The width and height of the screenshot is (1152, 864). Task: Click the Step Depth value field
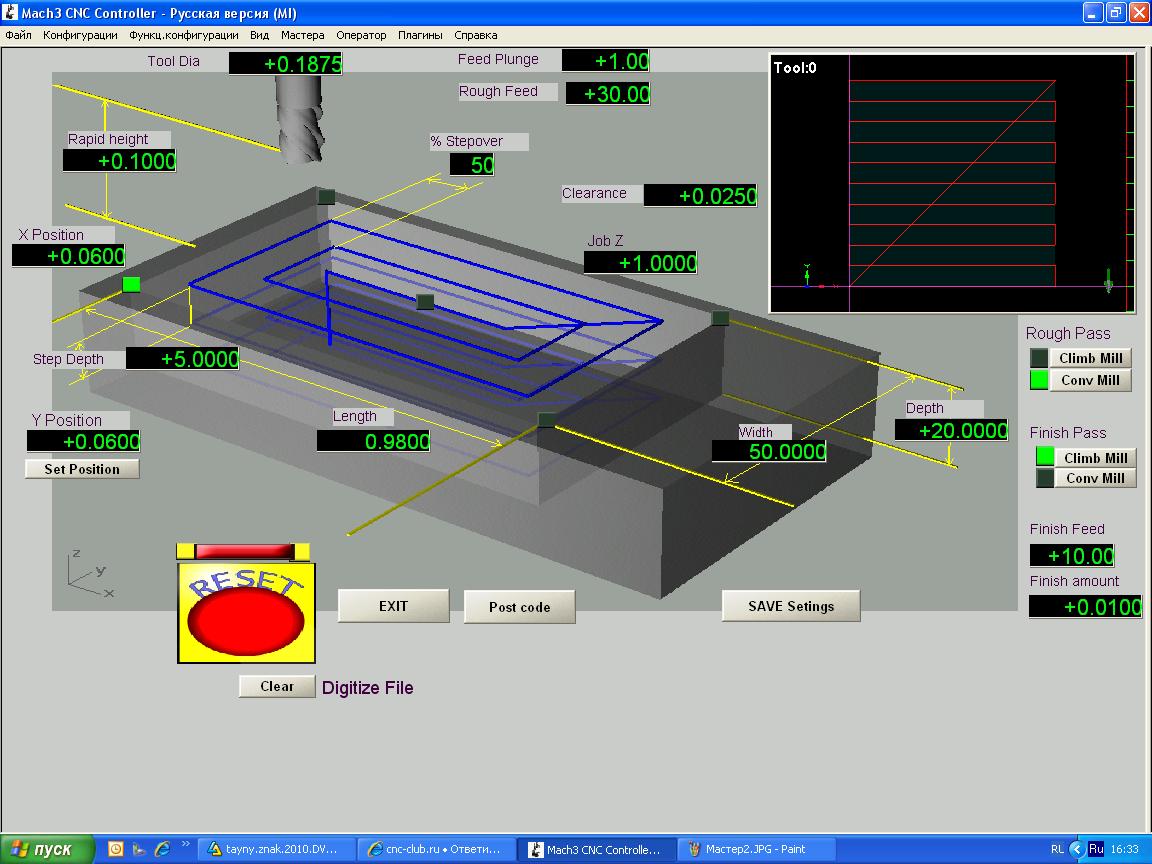coord(183,359)
